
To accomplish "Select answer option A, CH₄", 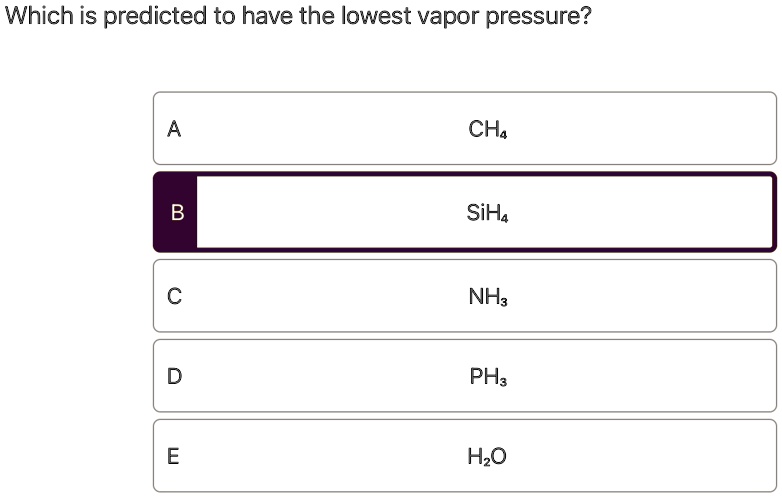I will pyautogui.click(x=465, y=128).
